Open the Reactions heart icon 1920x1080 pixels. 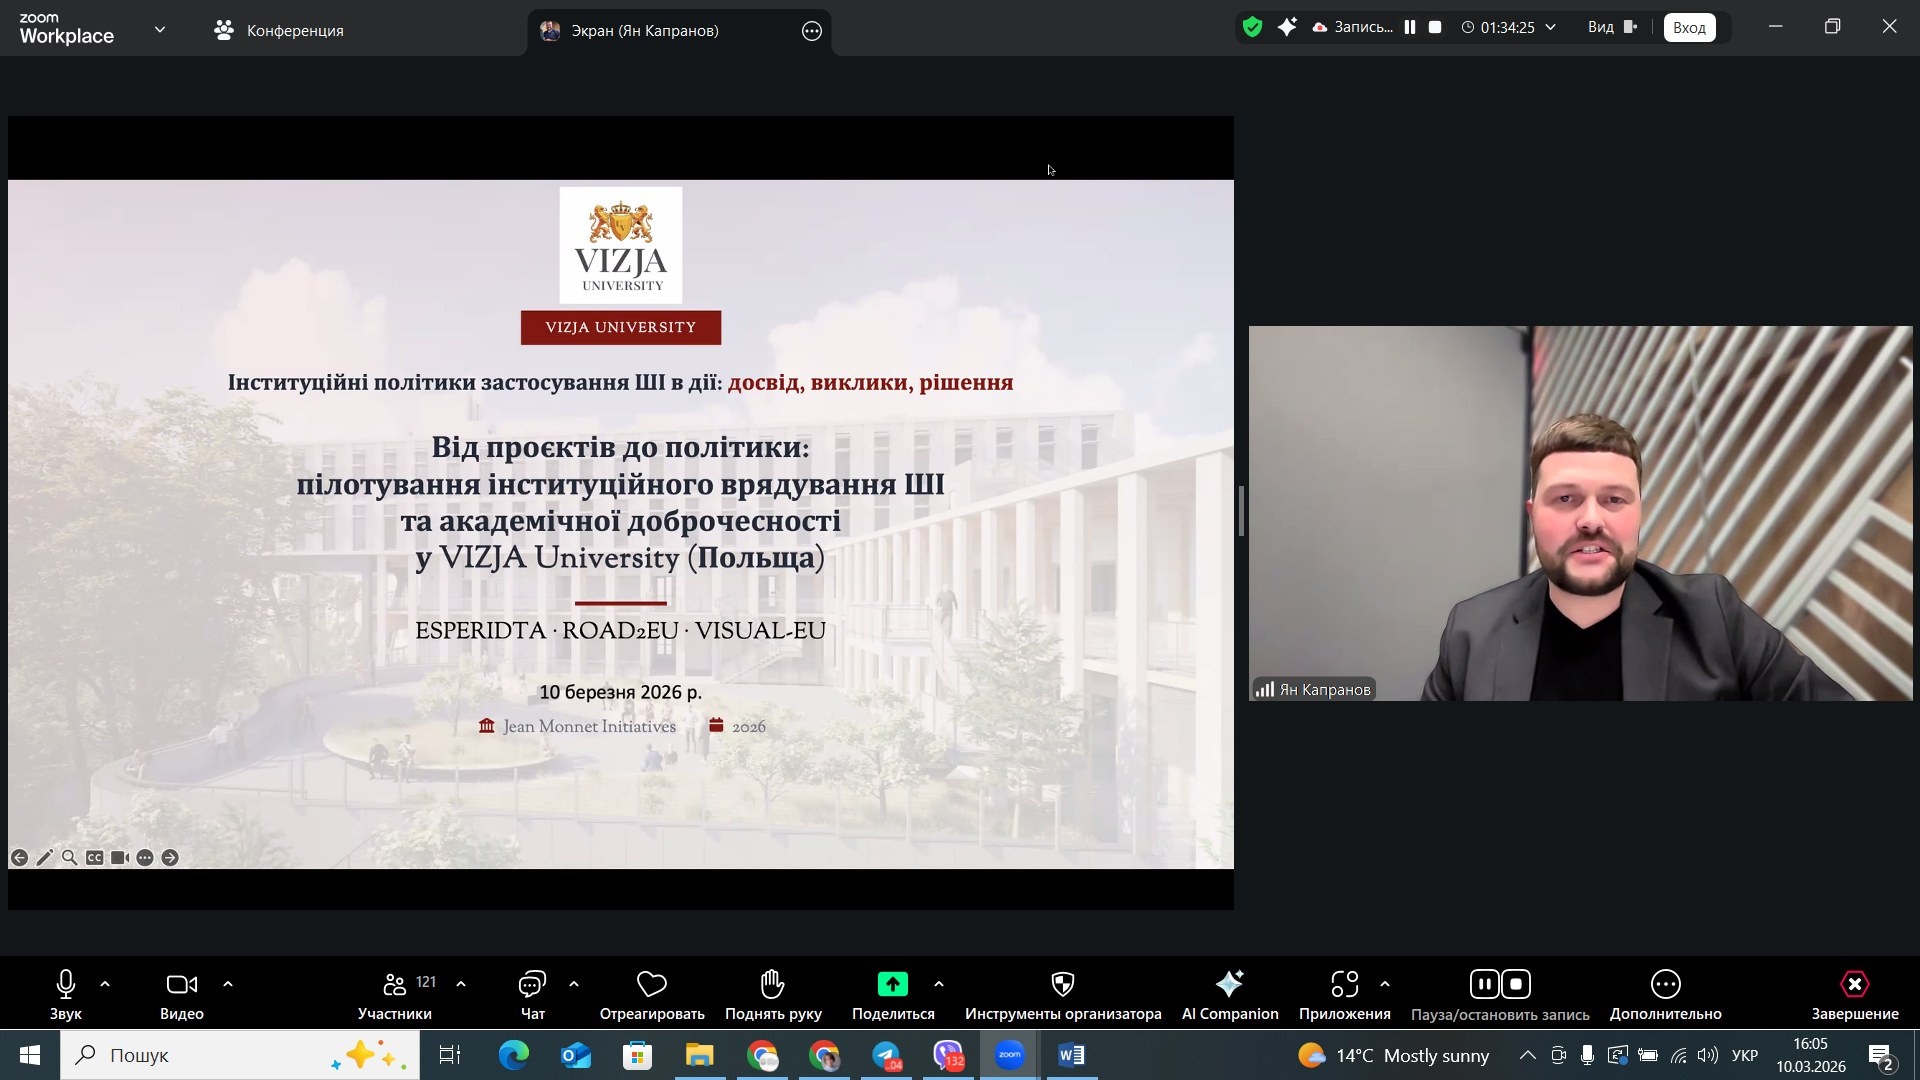(x=651, y=985)
